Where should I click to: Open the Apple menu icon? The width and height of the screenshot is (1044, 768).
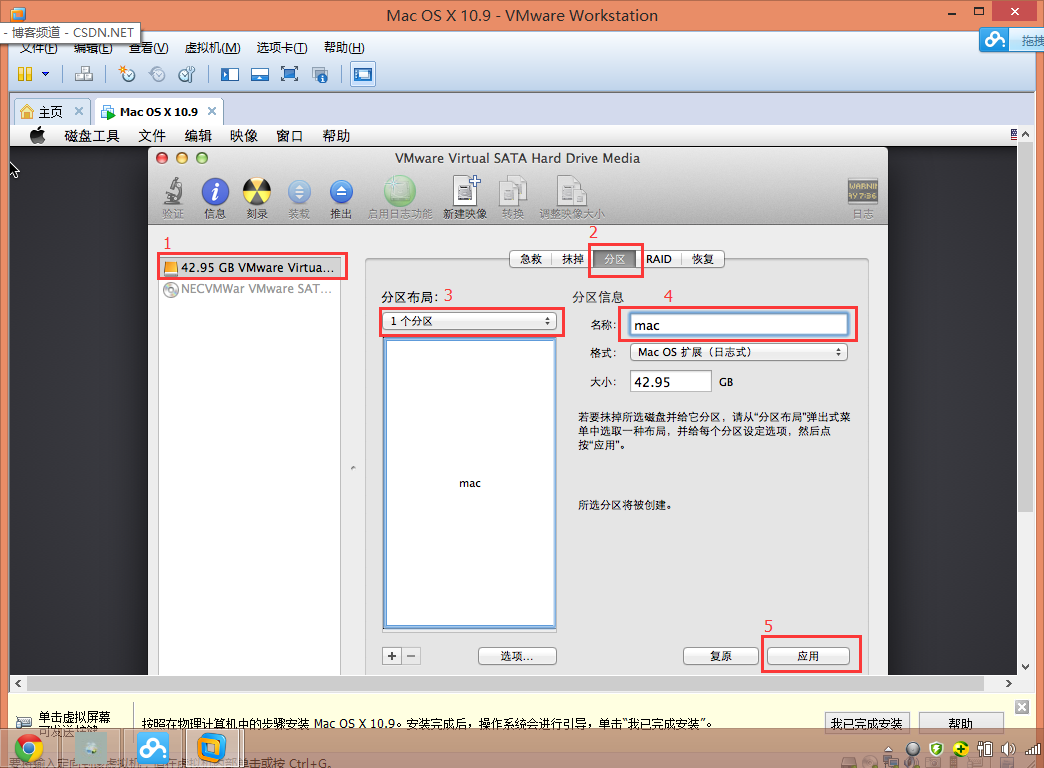click(37, 135)
